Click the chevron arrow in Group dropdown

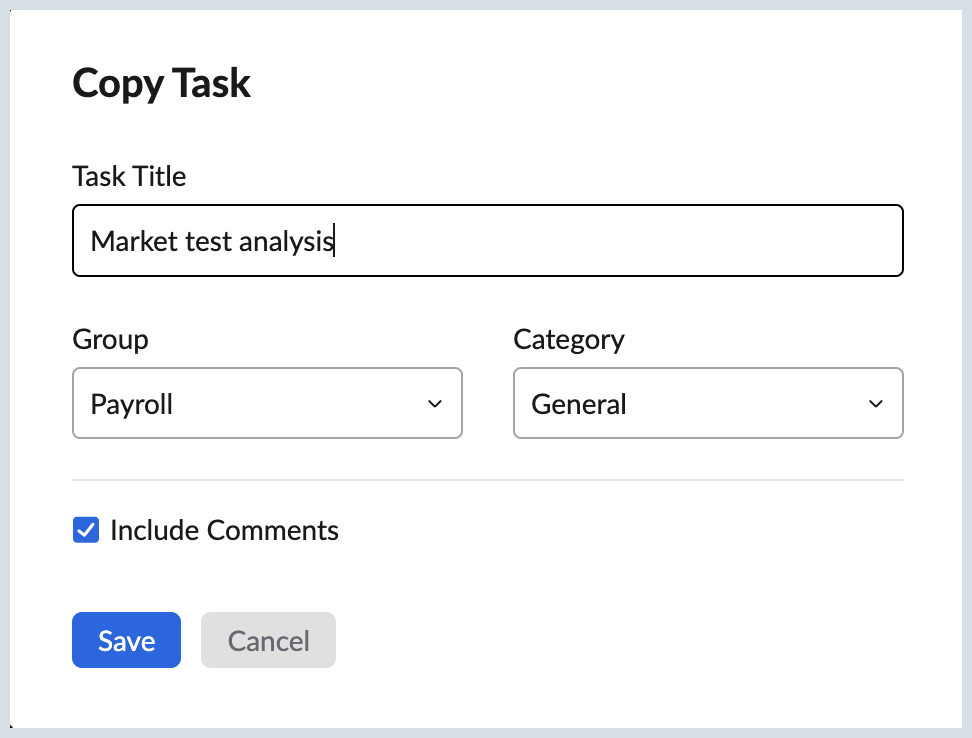coord(435,404)
